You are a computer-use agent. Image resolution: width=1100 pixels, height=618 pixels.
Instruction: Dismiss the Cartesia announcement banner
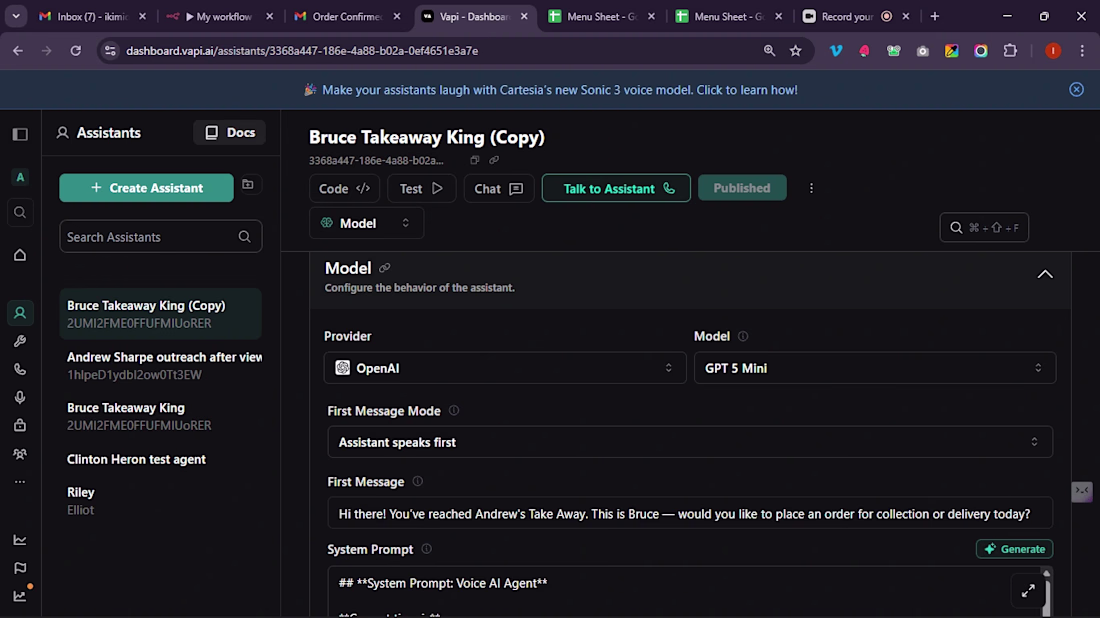tap(1076, 89)
